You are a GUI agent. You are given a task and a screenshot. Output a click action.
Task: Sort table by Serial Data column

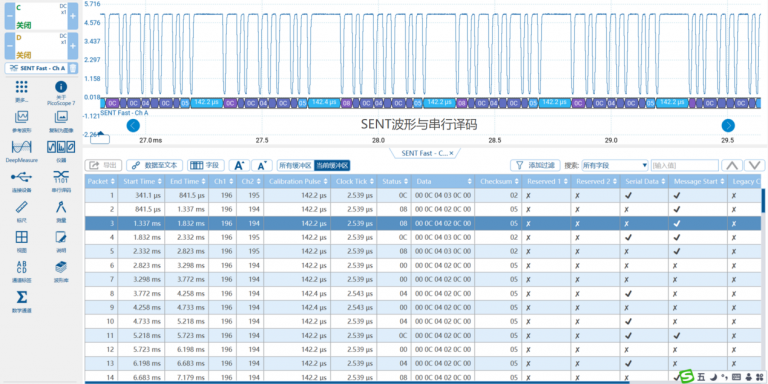click(645, 181)
